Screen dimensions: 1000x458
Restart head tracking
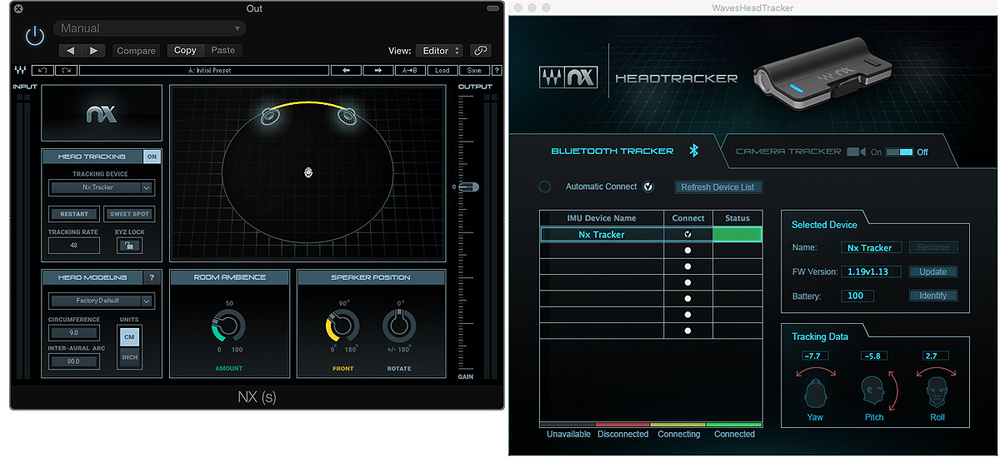tap(74, 214)
